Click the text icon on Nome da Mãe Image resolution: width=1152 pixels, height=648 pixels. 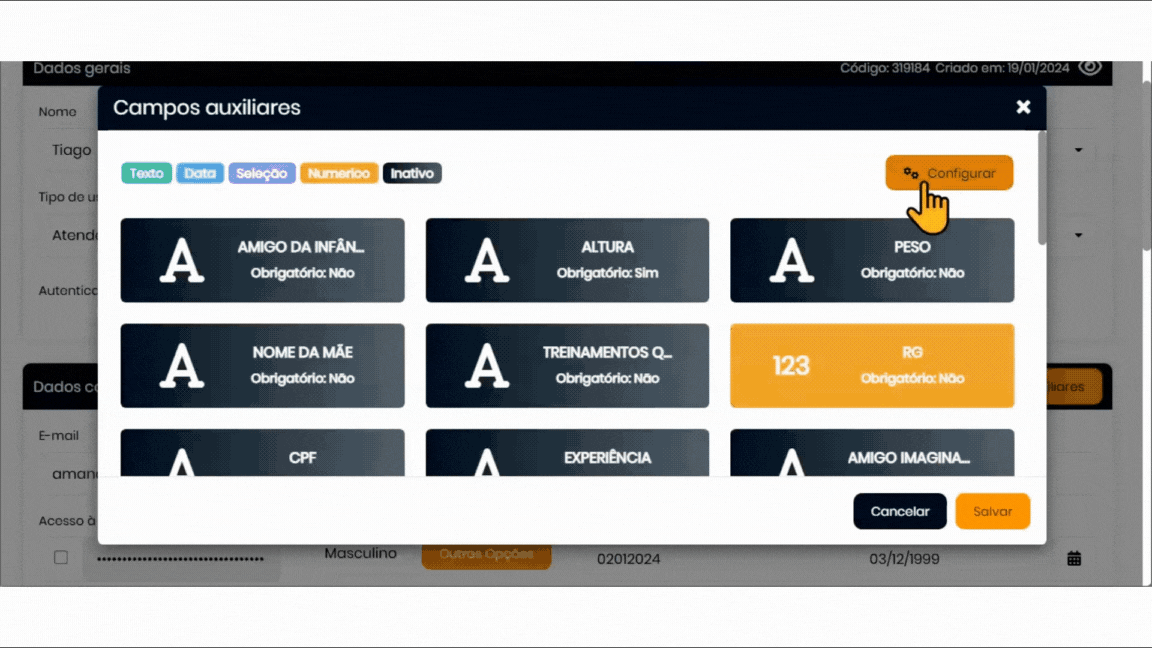coord(182,366)
